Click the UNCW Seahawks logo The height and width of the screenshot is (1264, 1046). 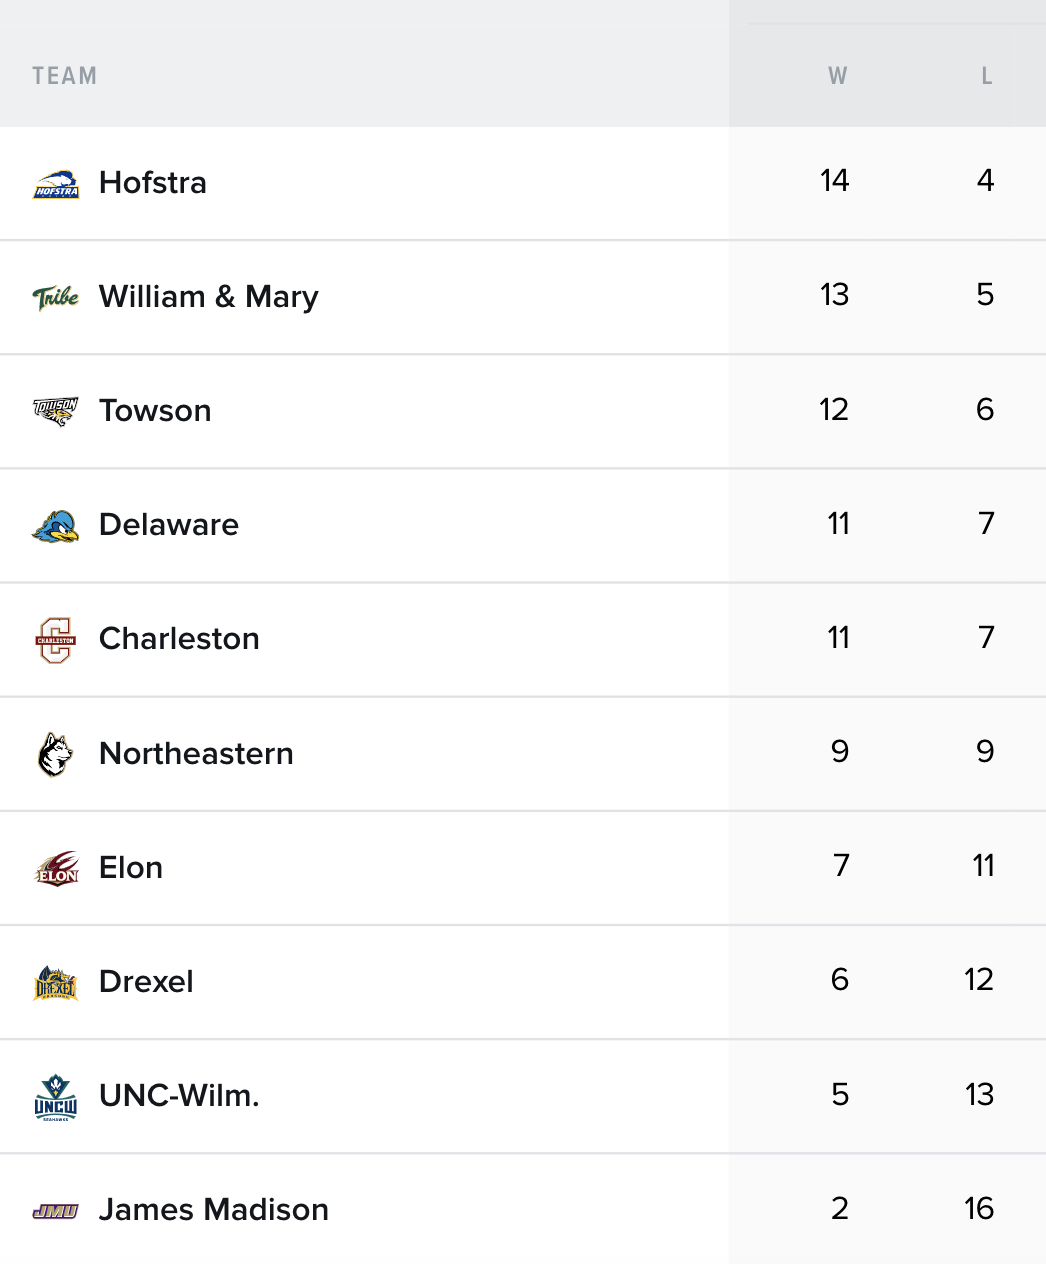click(x=56, y=1097)
